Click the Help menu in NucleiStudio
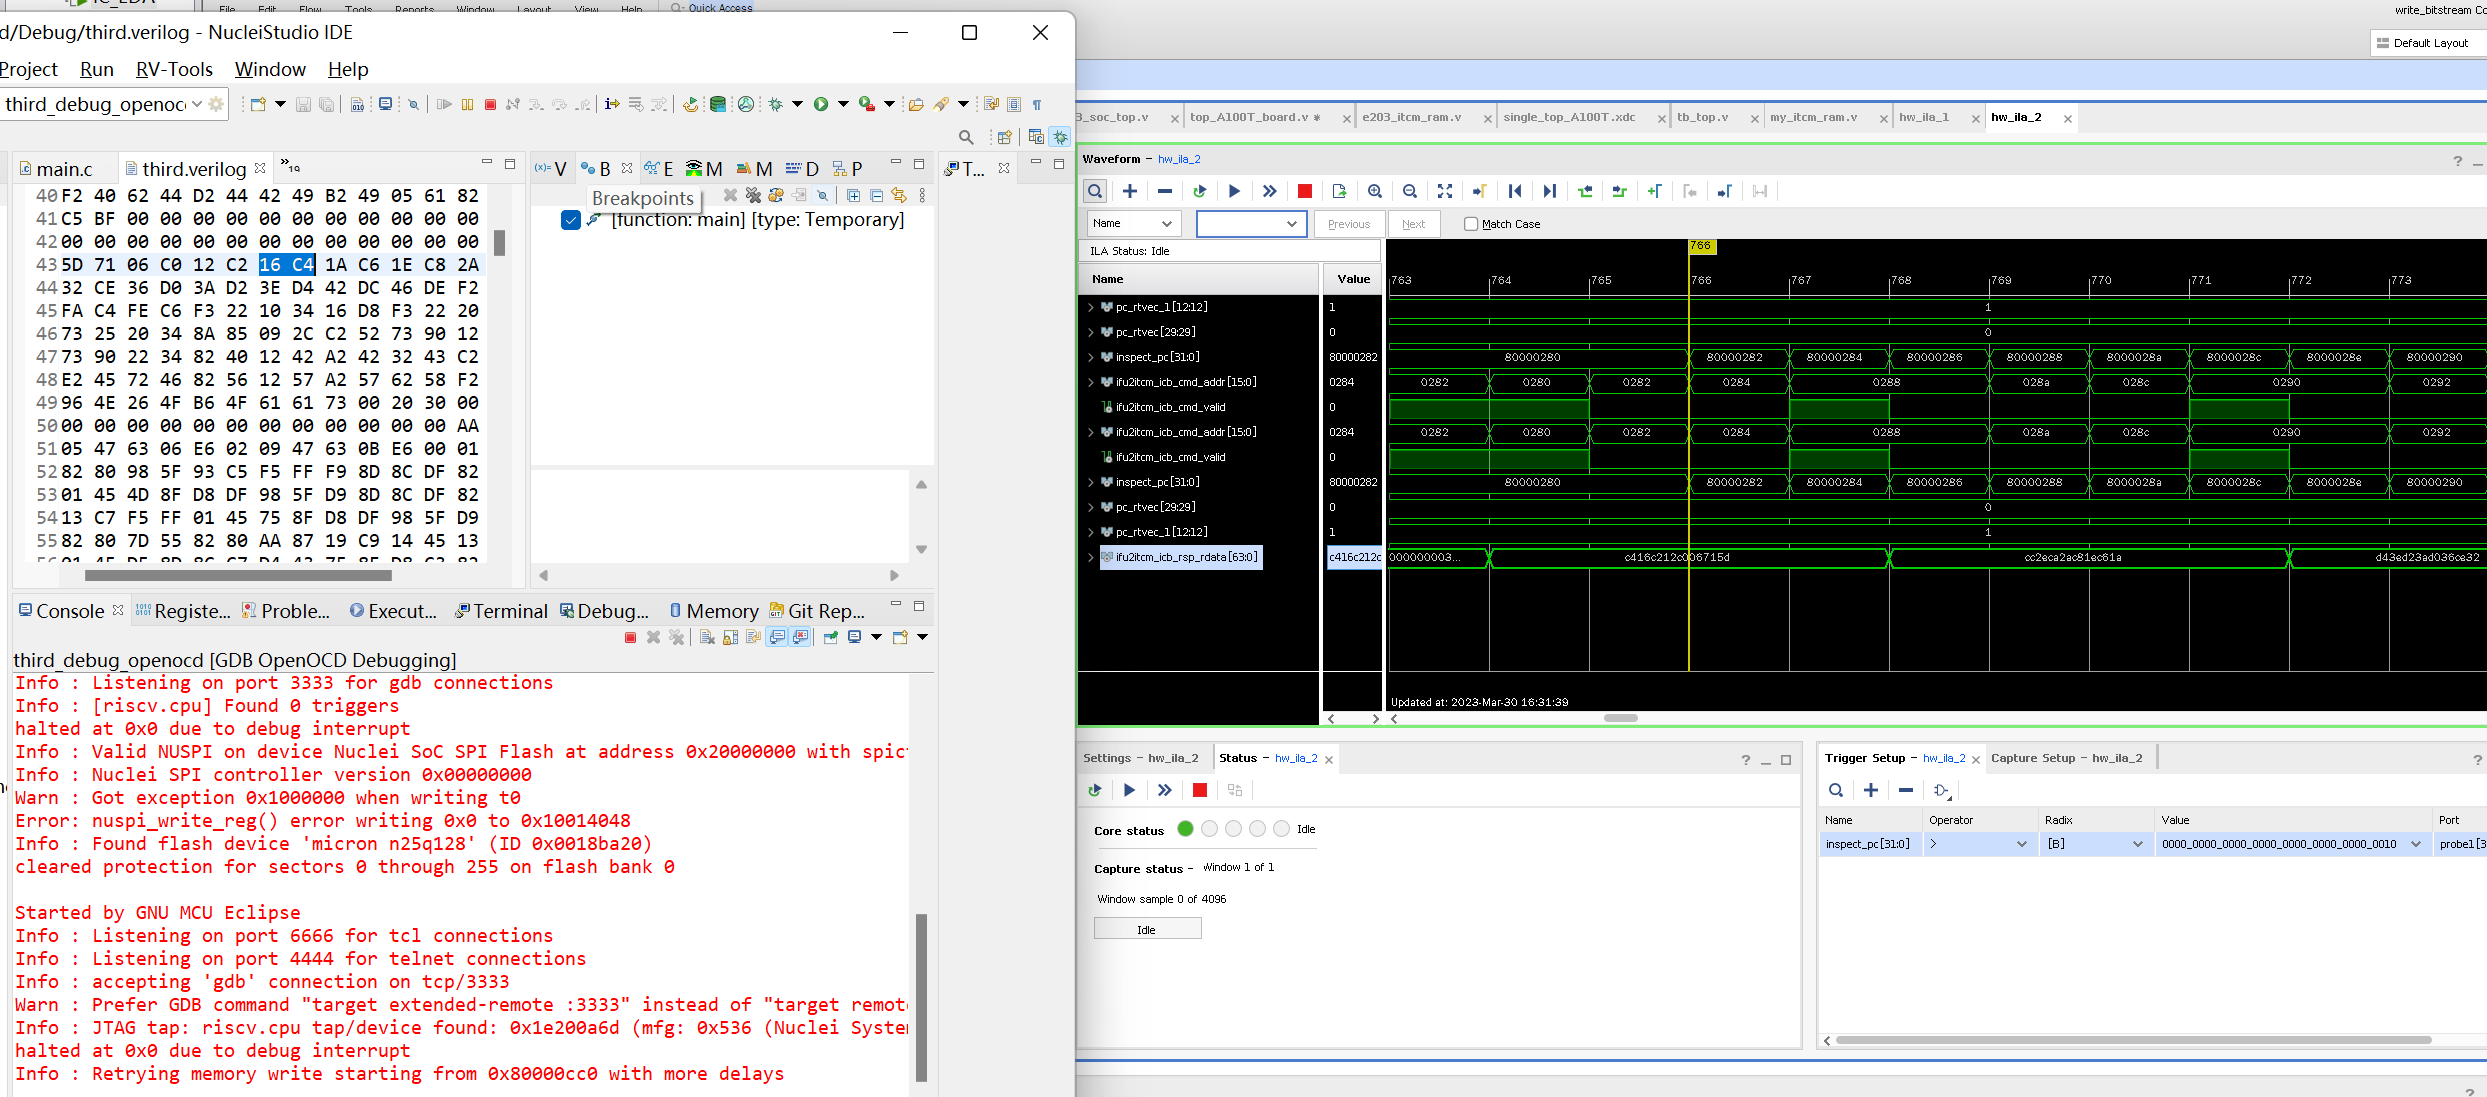The image size is (2487, 1097). tap(348, 69)
